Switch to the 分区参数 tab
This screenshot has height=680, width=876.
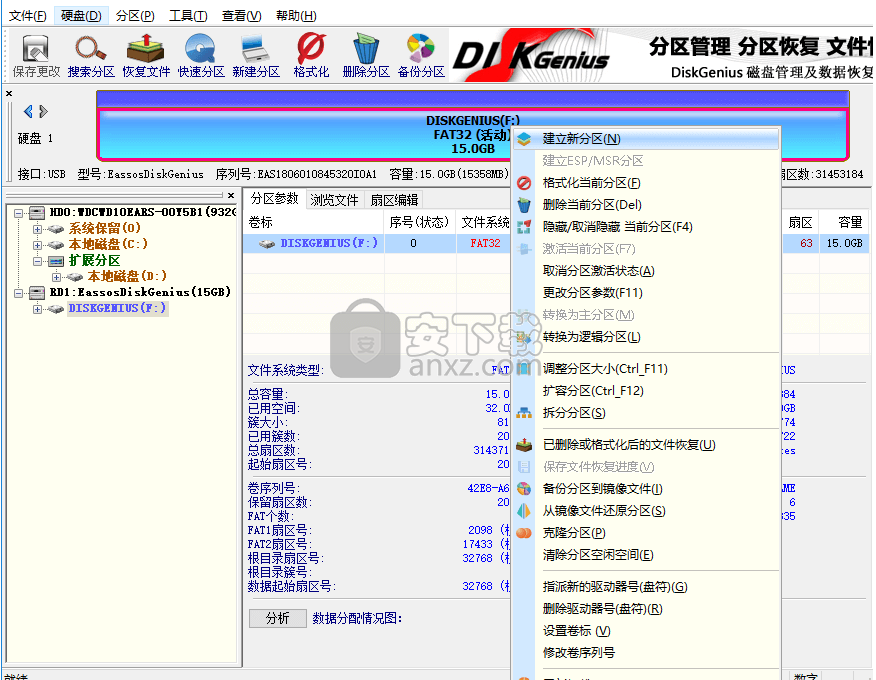click(274, 199)
